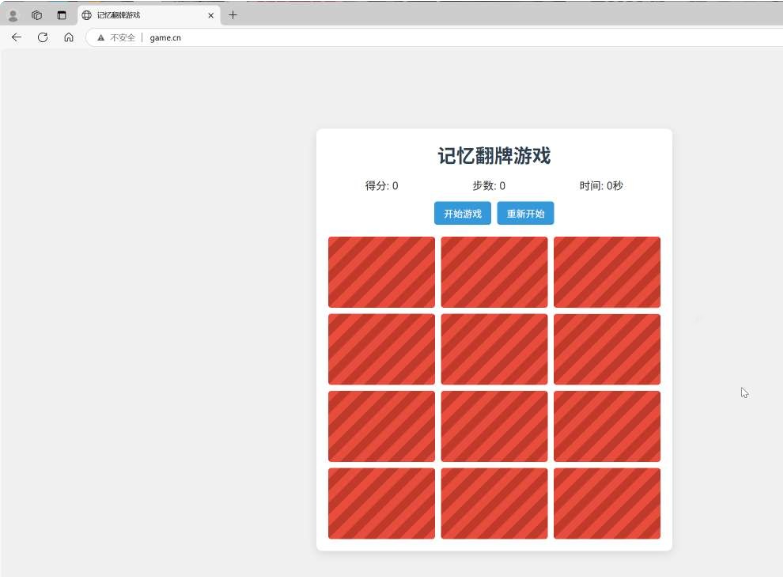Select the 记忆翻牌游戏 browser tab
This screenshot has height=577, width=783.
[140, 15]
